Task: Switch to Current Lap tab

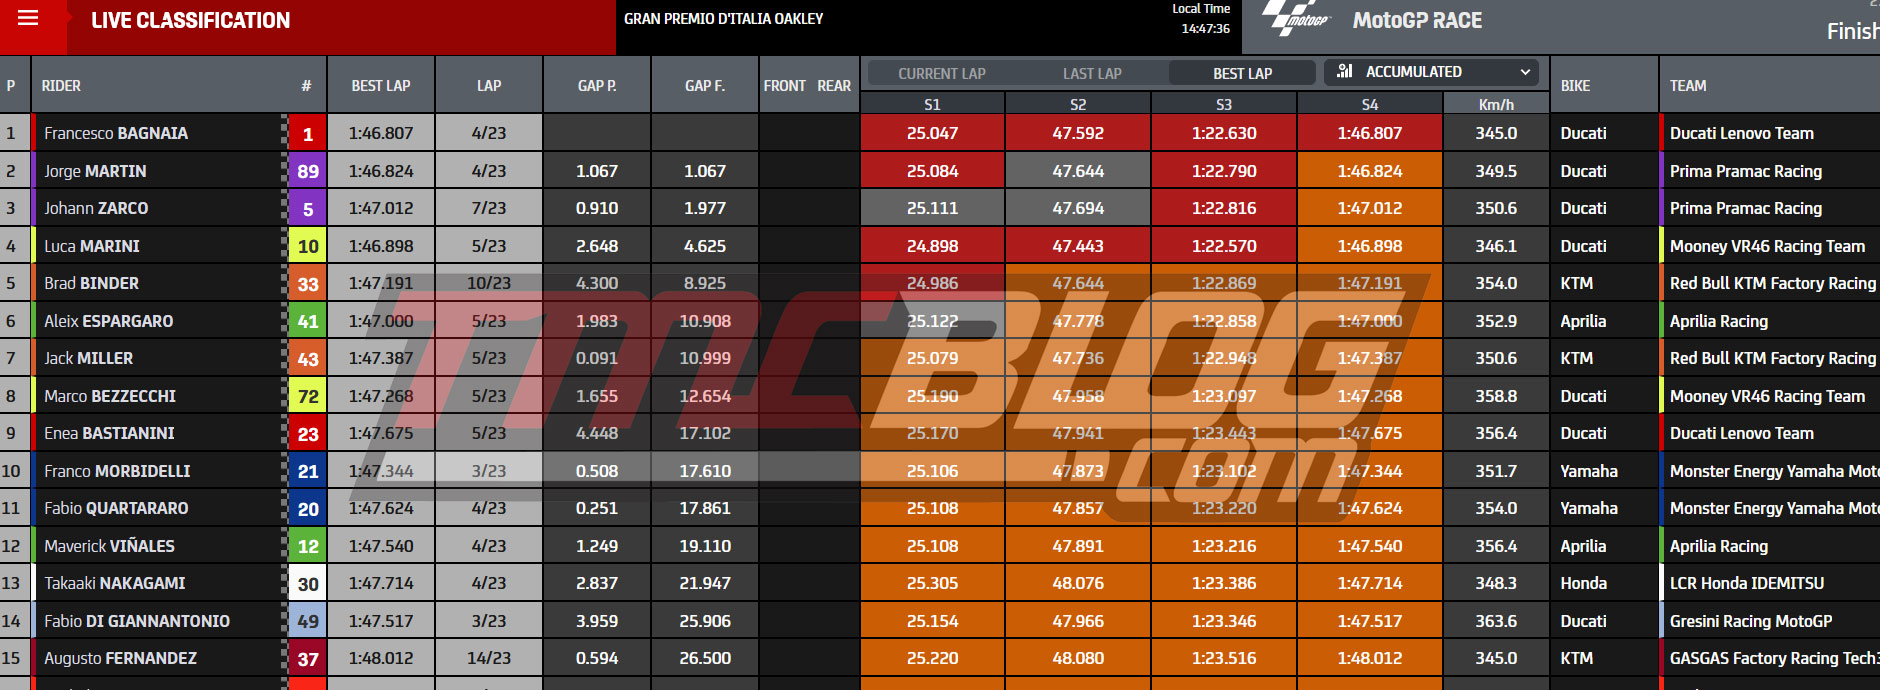Action: pyautogui.click(x=942, y=73)
